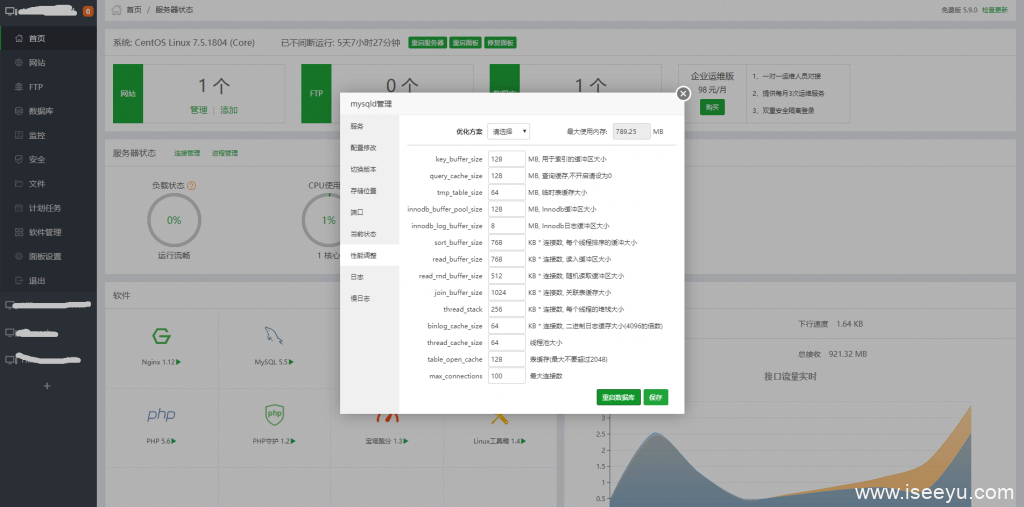Image resolution: width=1024 pixels, height=507 pixels.
Task: Open the 监控 monitoring item in sidebar
Action: coord(48,135)
